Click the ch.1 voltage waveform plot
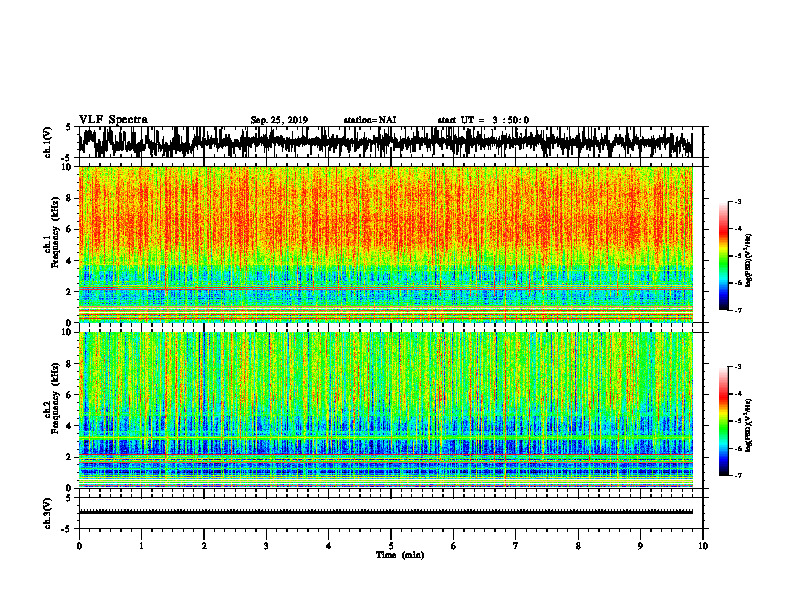 coord(390,142)
